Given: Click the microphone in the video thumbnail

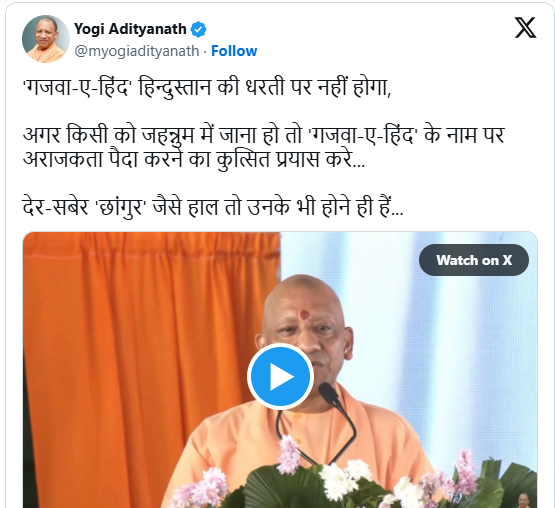Looking at the screenshot, I should click(x=329, y=393).
